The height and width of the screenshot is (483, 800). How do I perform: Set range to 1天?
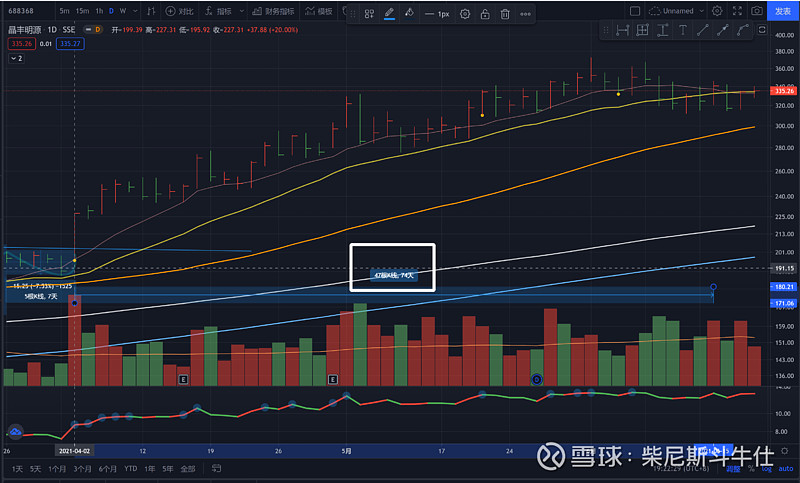pos(17,469)
